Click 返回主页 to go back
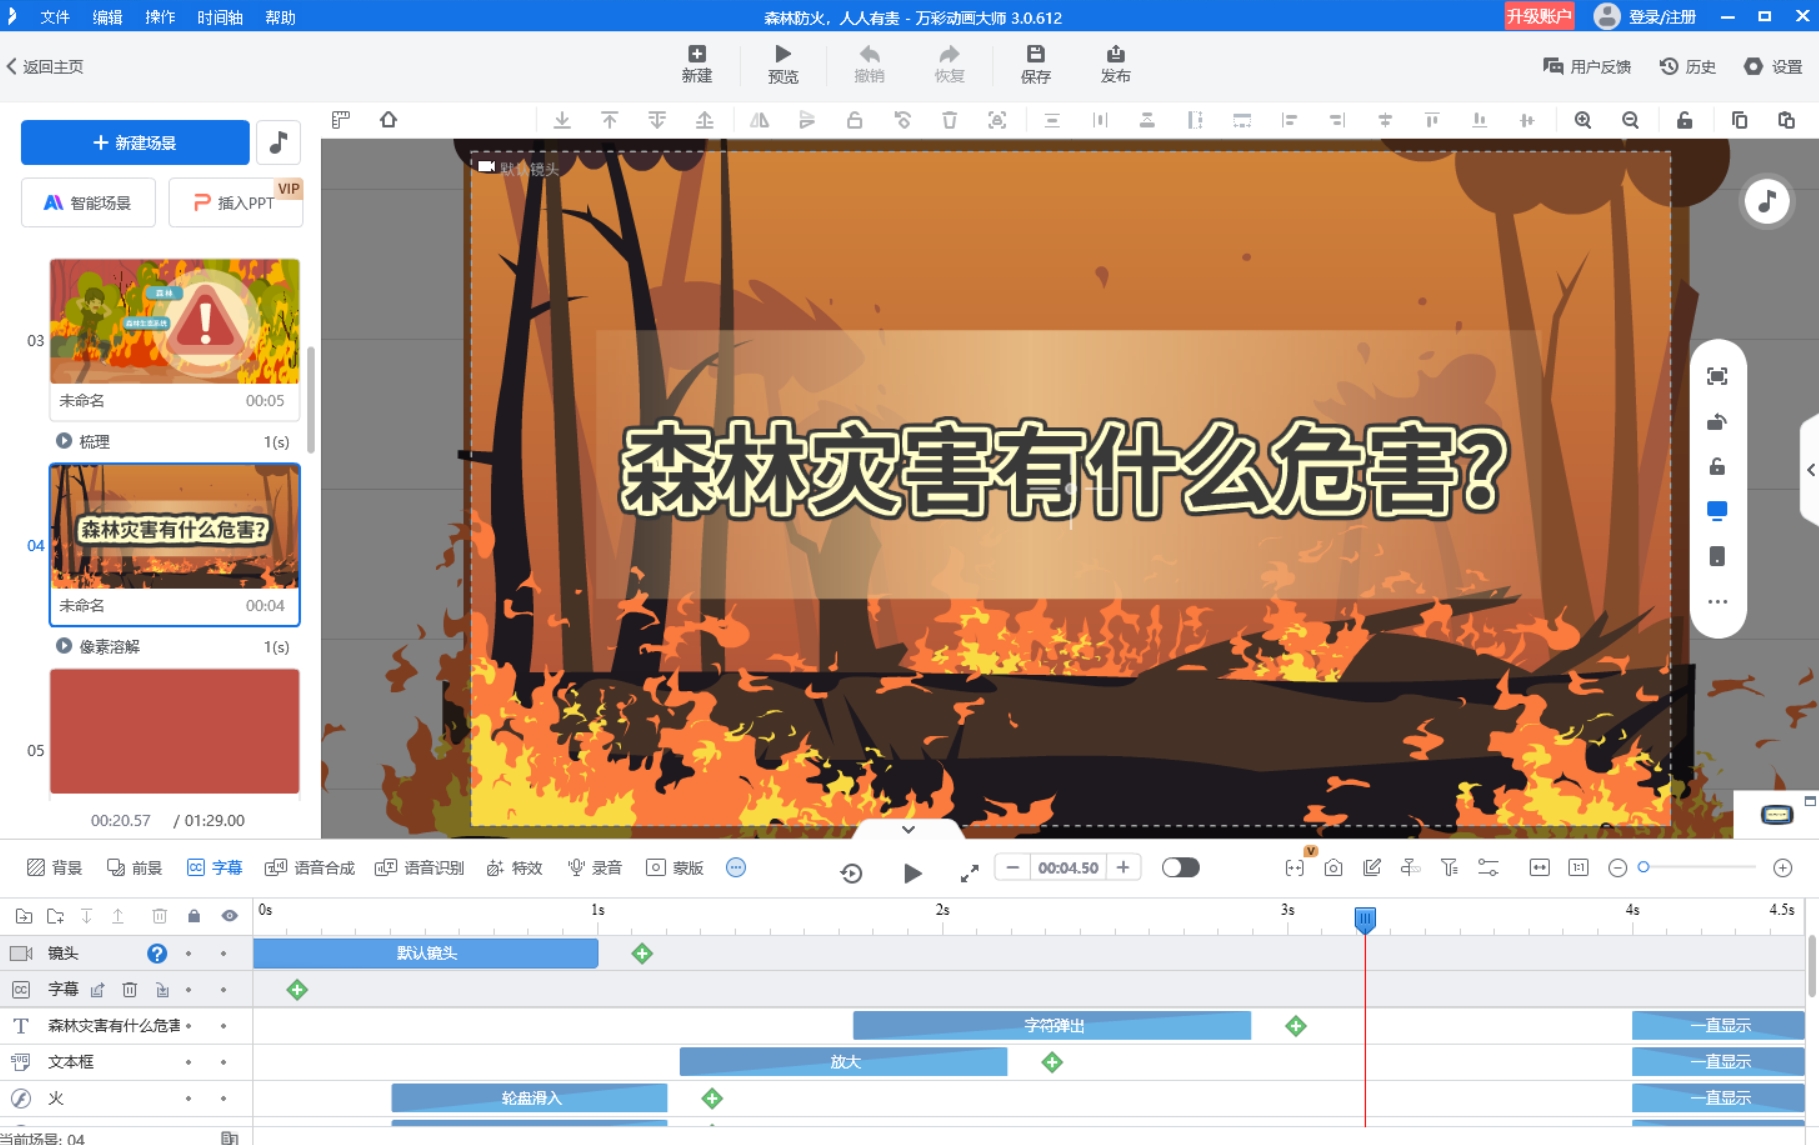This screenshot has width=1819, height=1145. [x=45, y=67]
